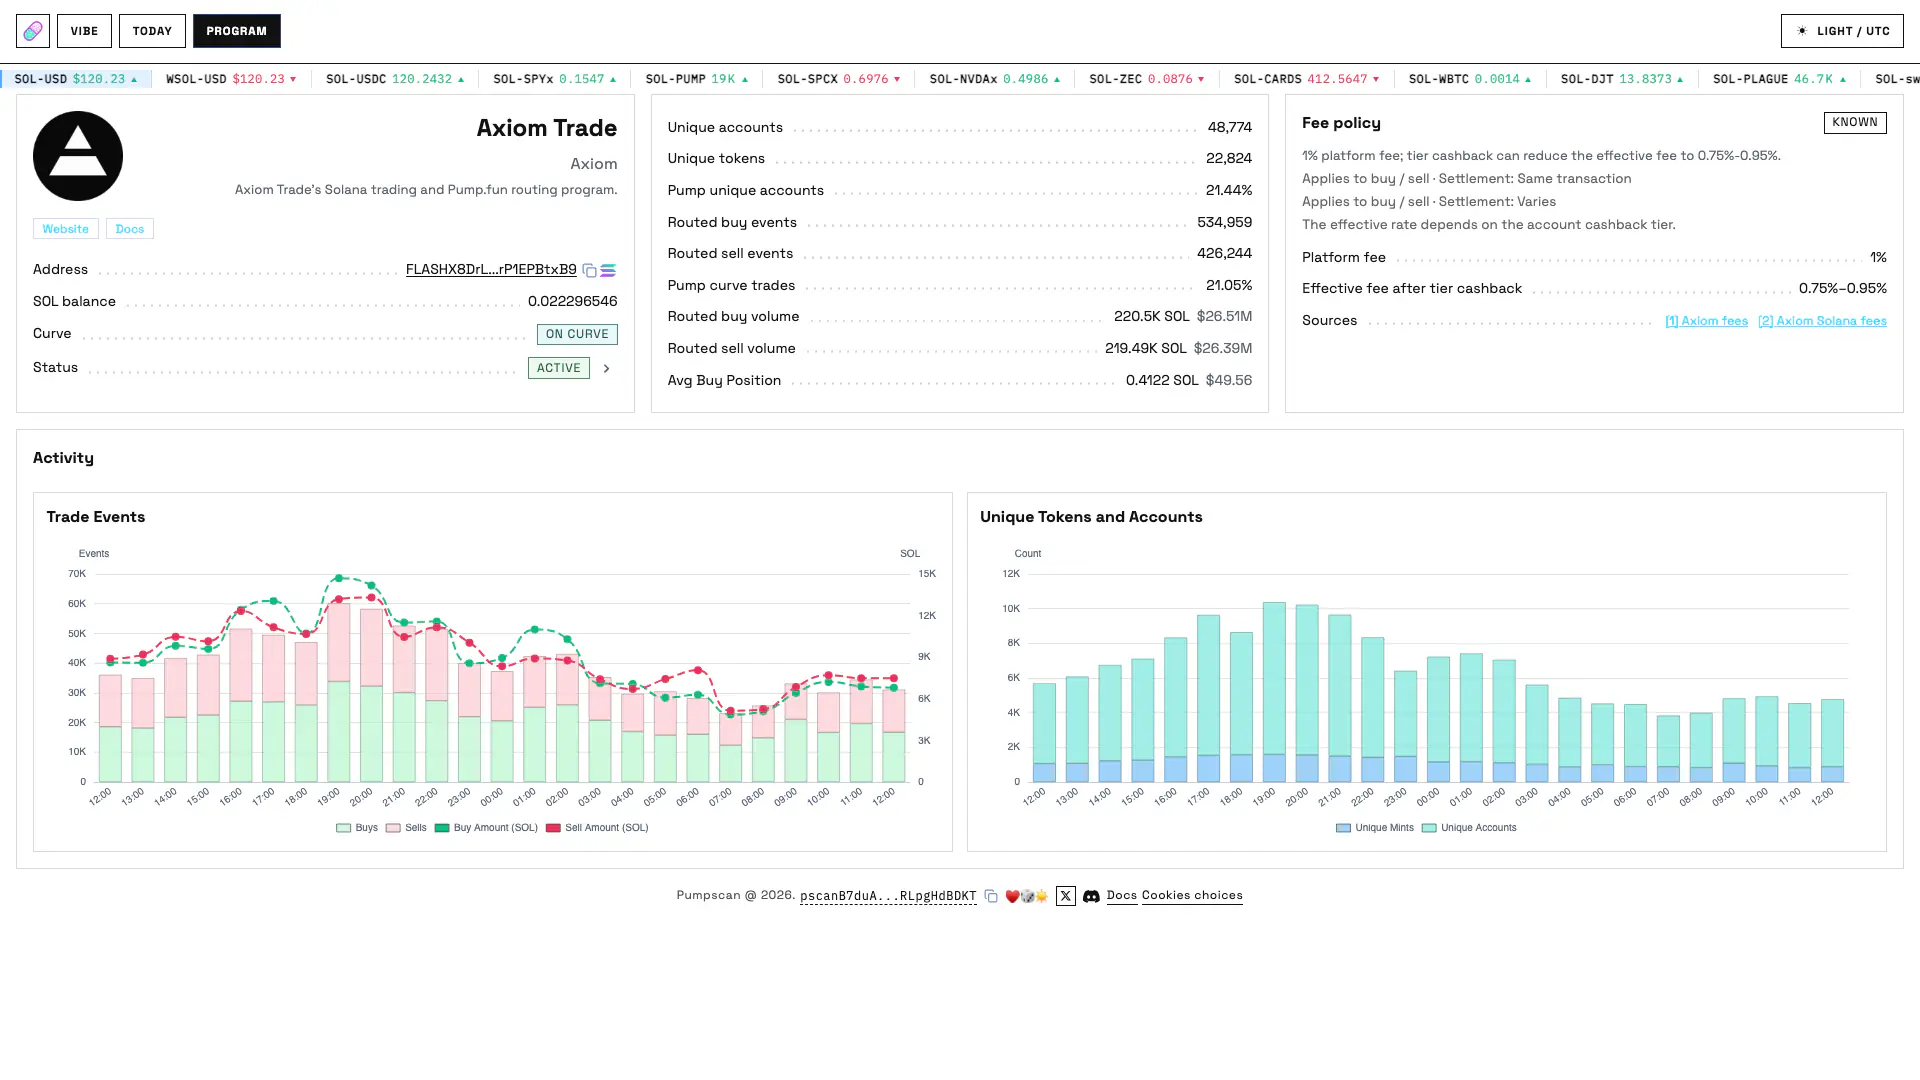Screen dimensions: 1920x1080
Task: Click the Unique Tokens and Accounts title
Action: coord(1091,517)
